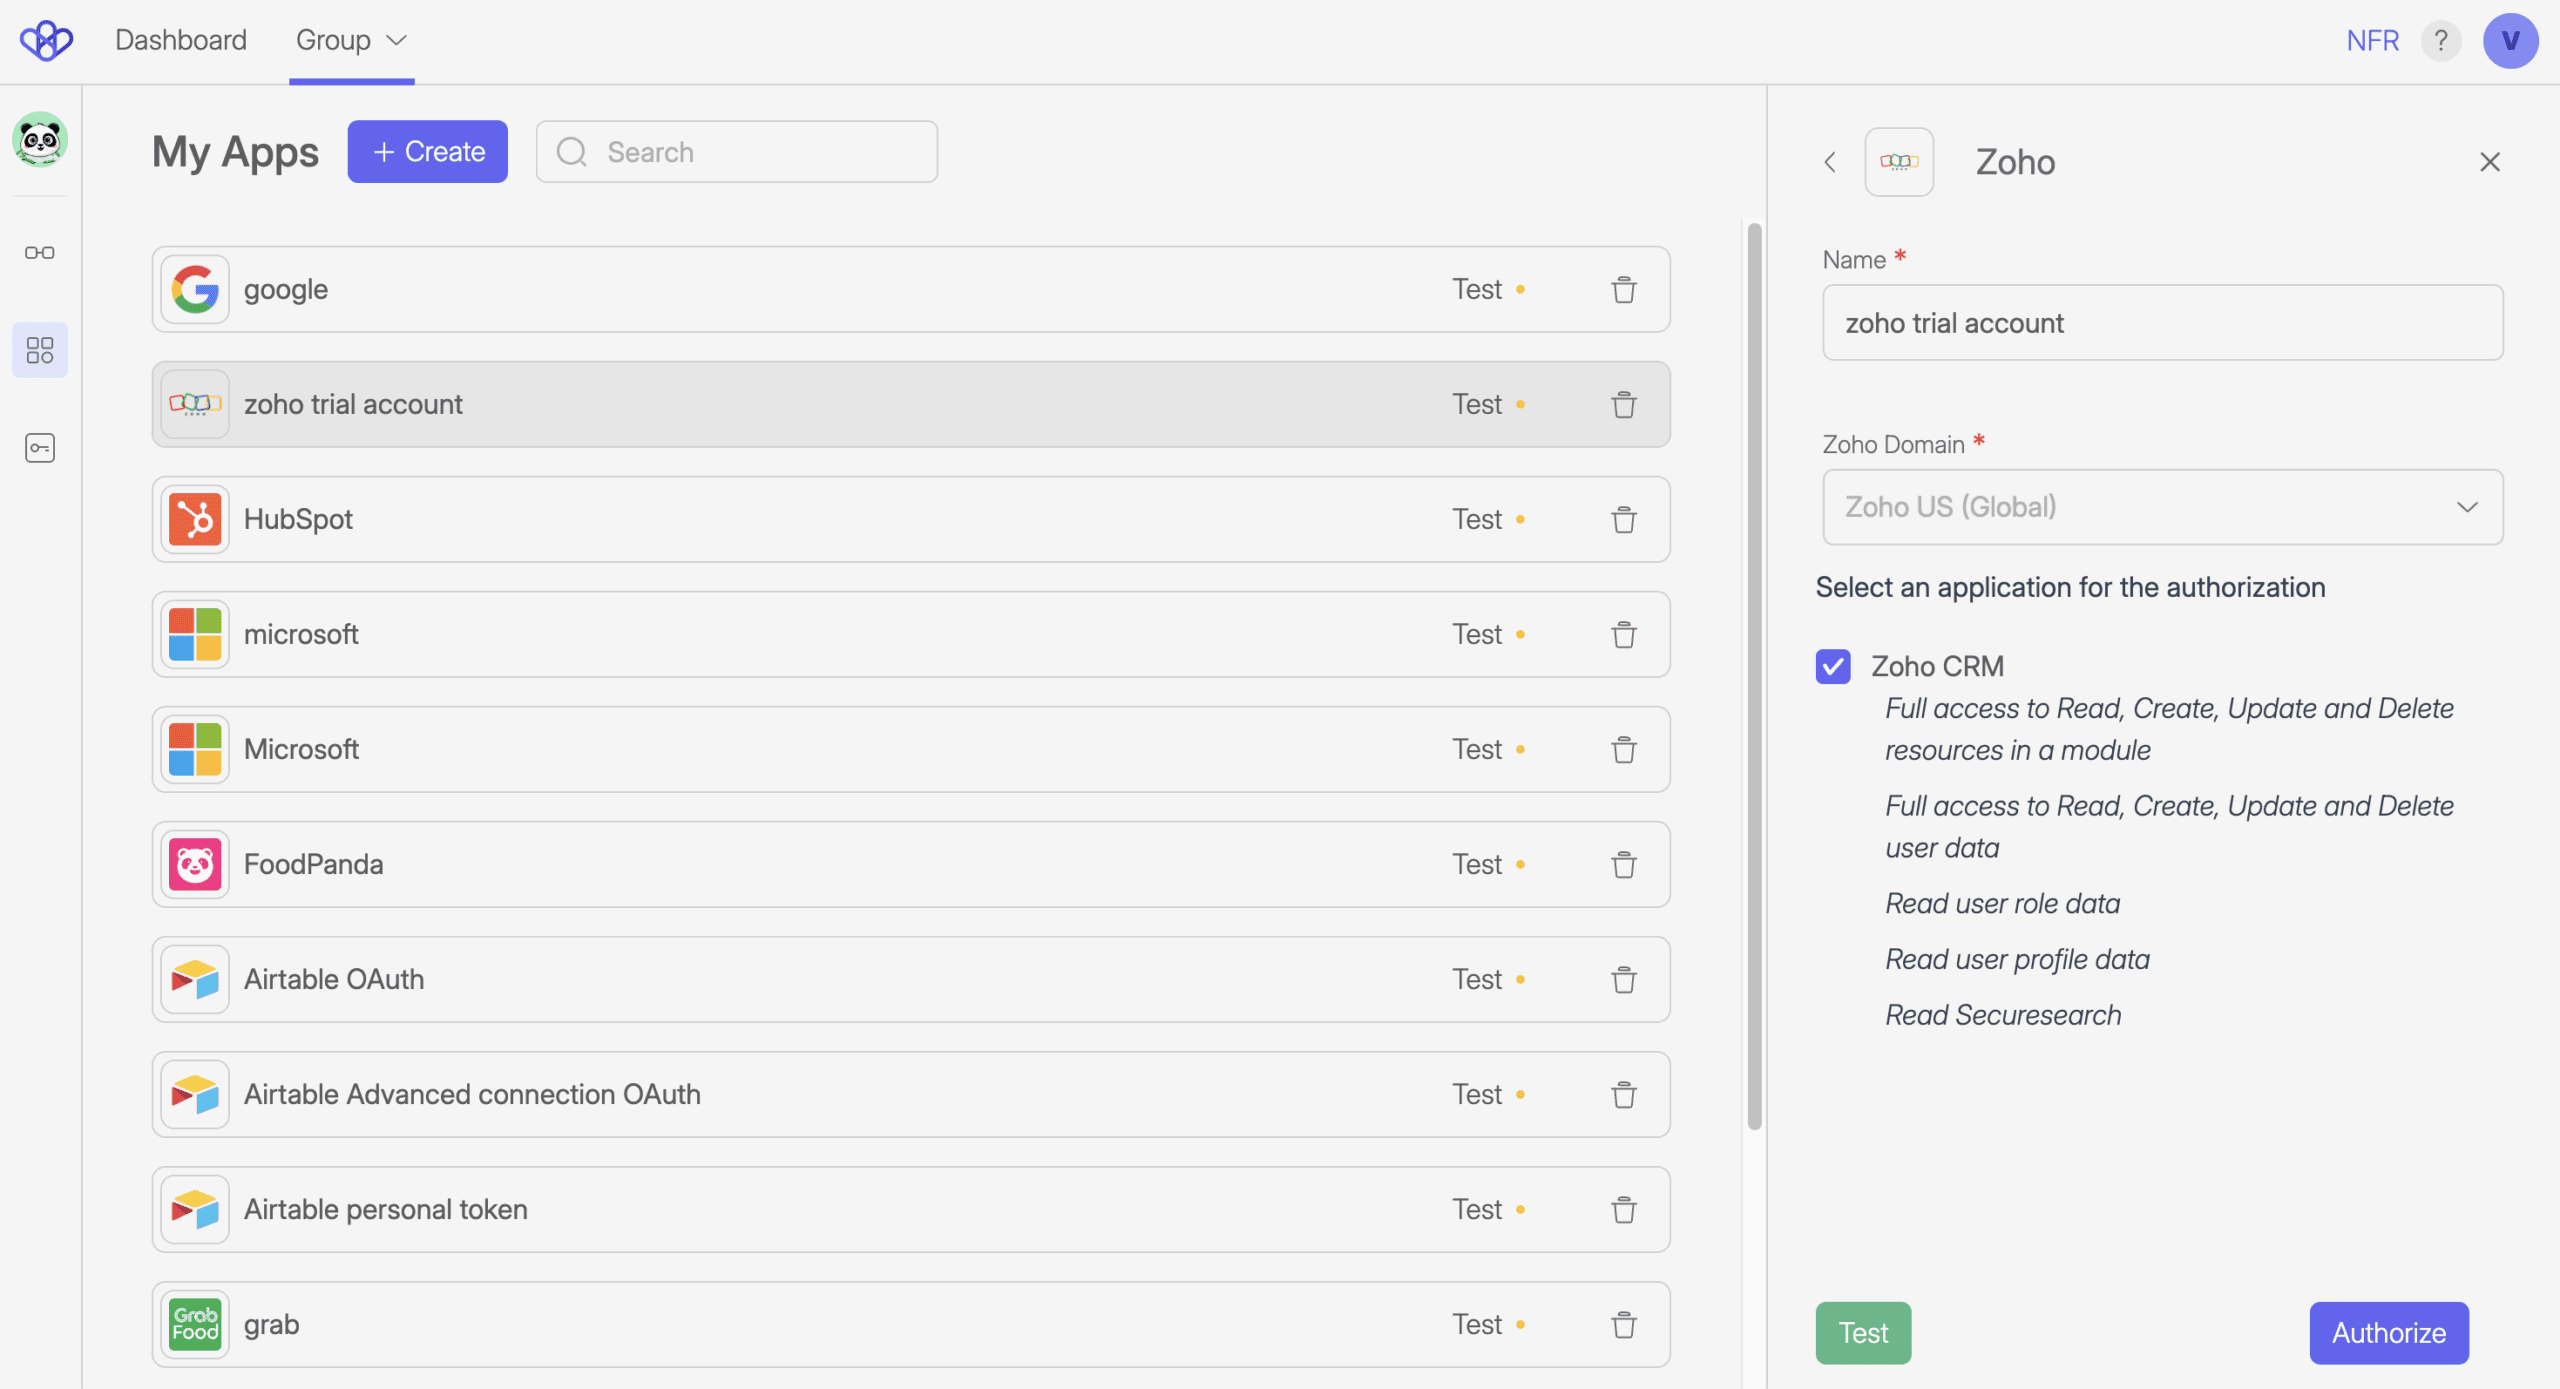Select the google app row
Image resolution: width=2560 pixels, height=1389 pixels.
911,290
